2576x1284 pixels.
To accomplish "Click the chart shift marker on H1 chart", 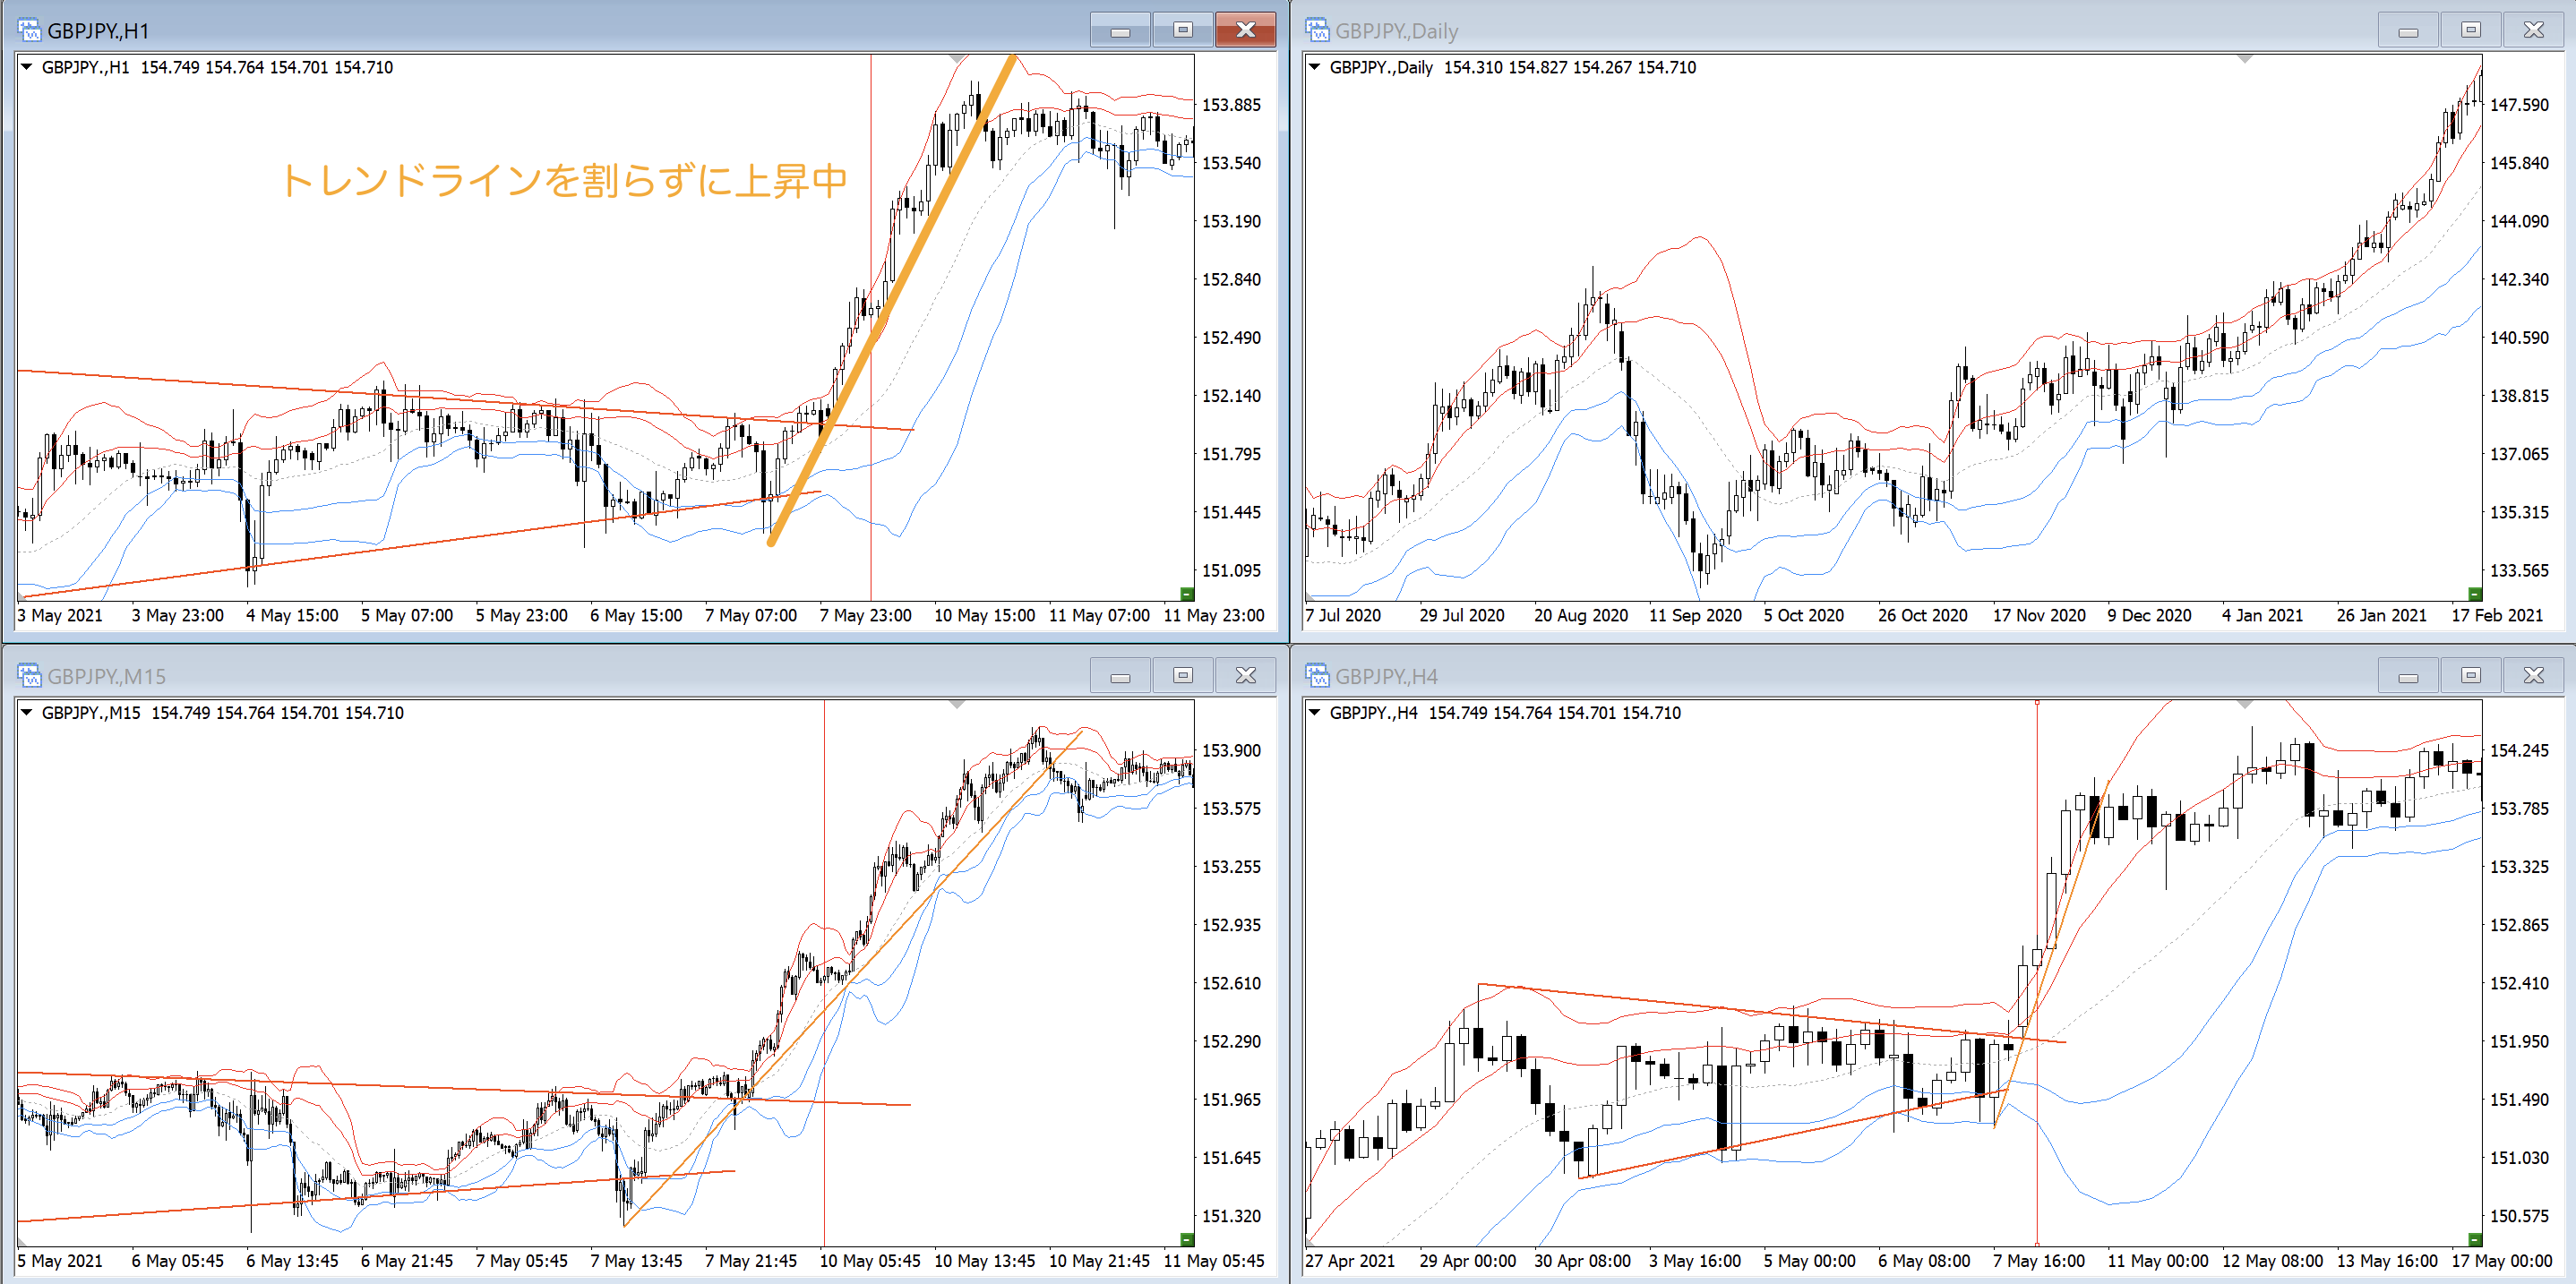I will pyautogui.click(x=957, y=60).
